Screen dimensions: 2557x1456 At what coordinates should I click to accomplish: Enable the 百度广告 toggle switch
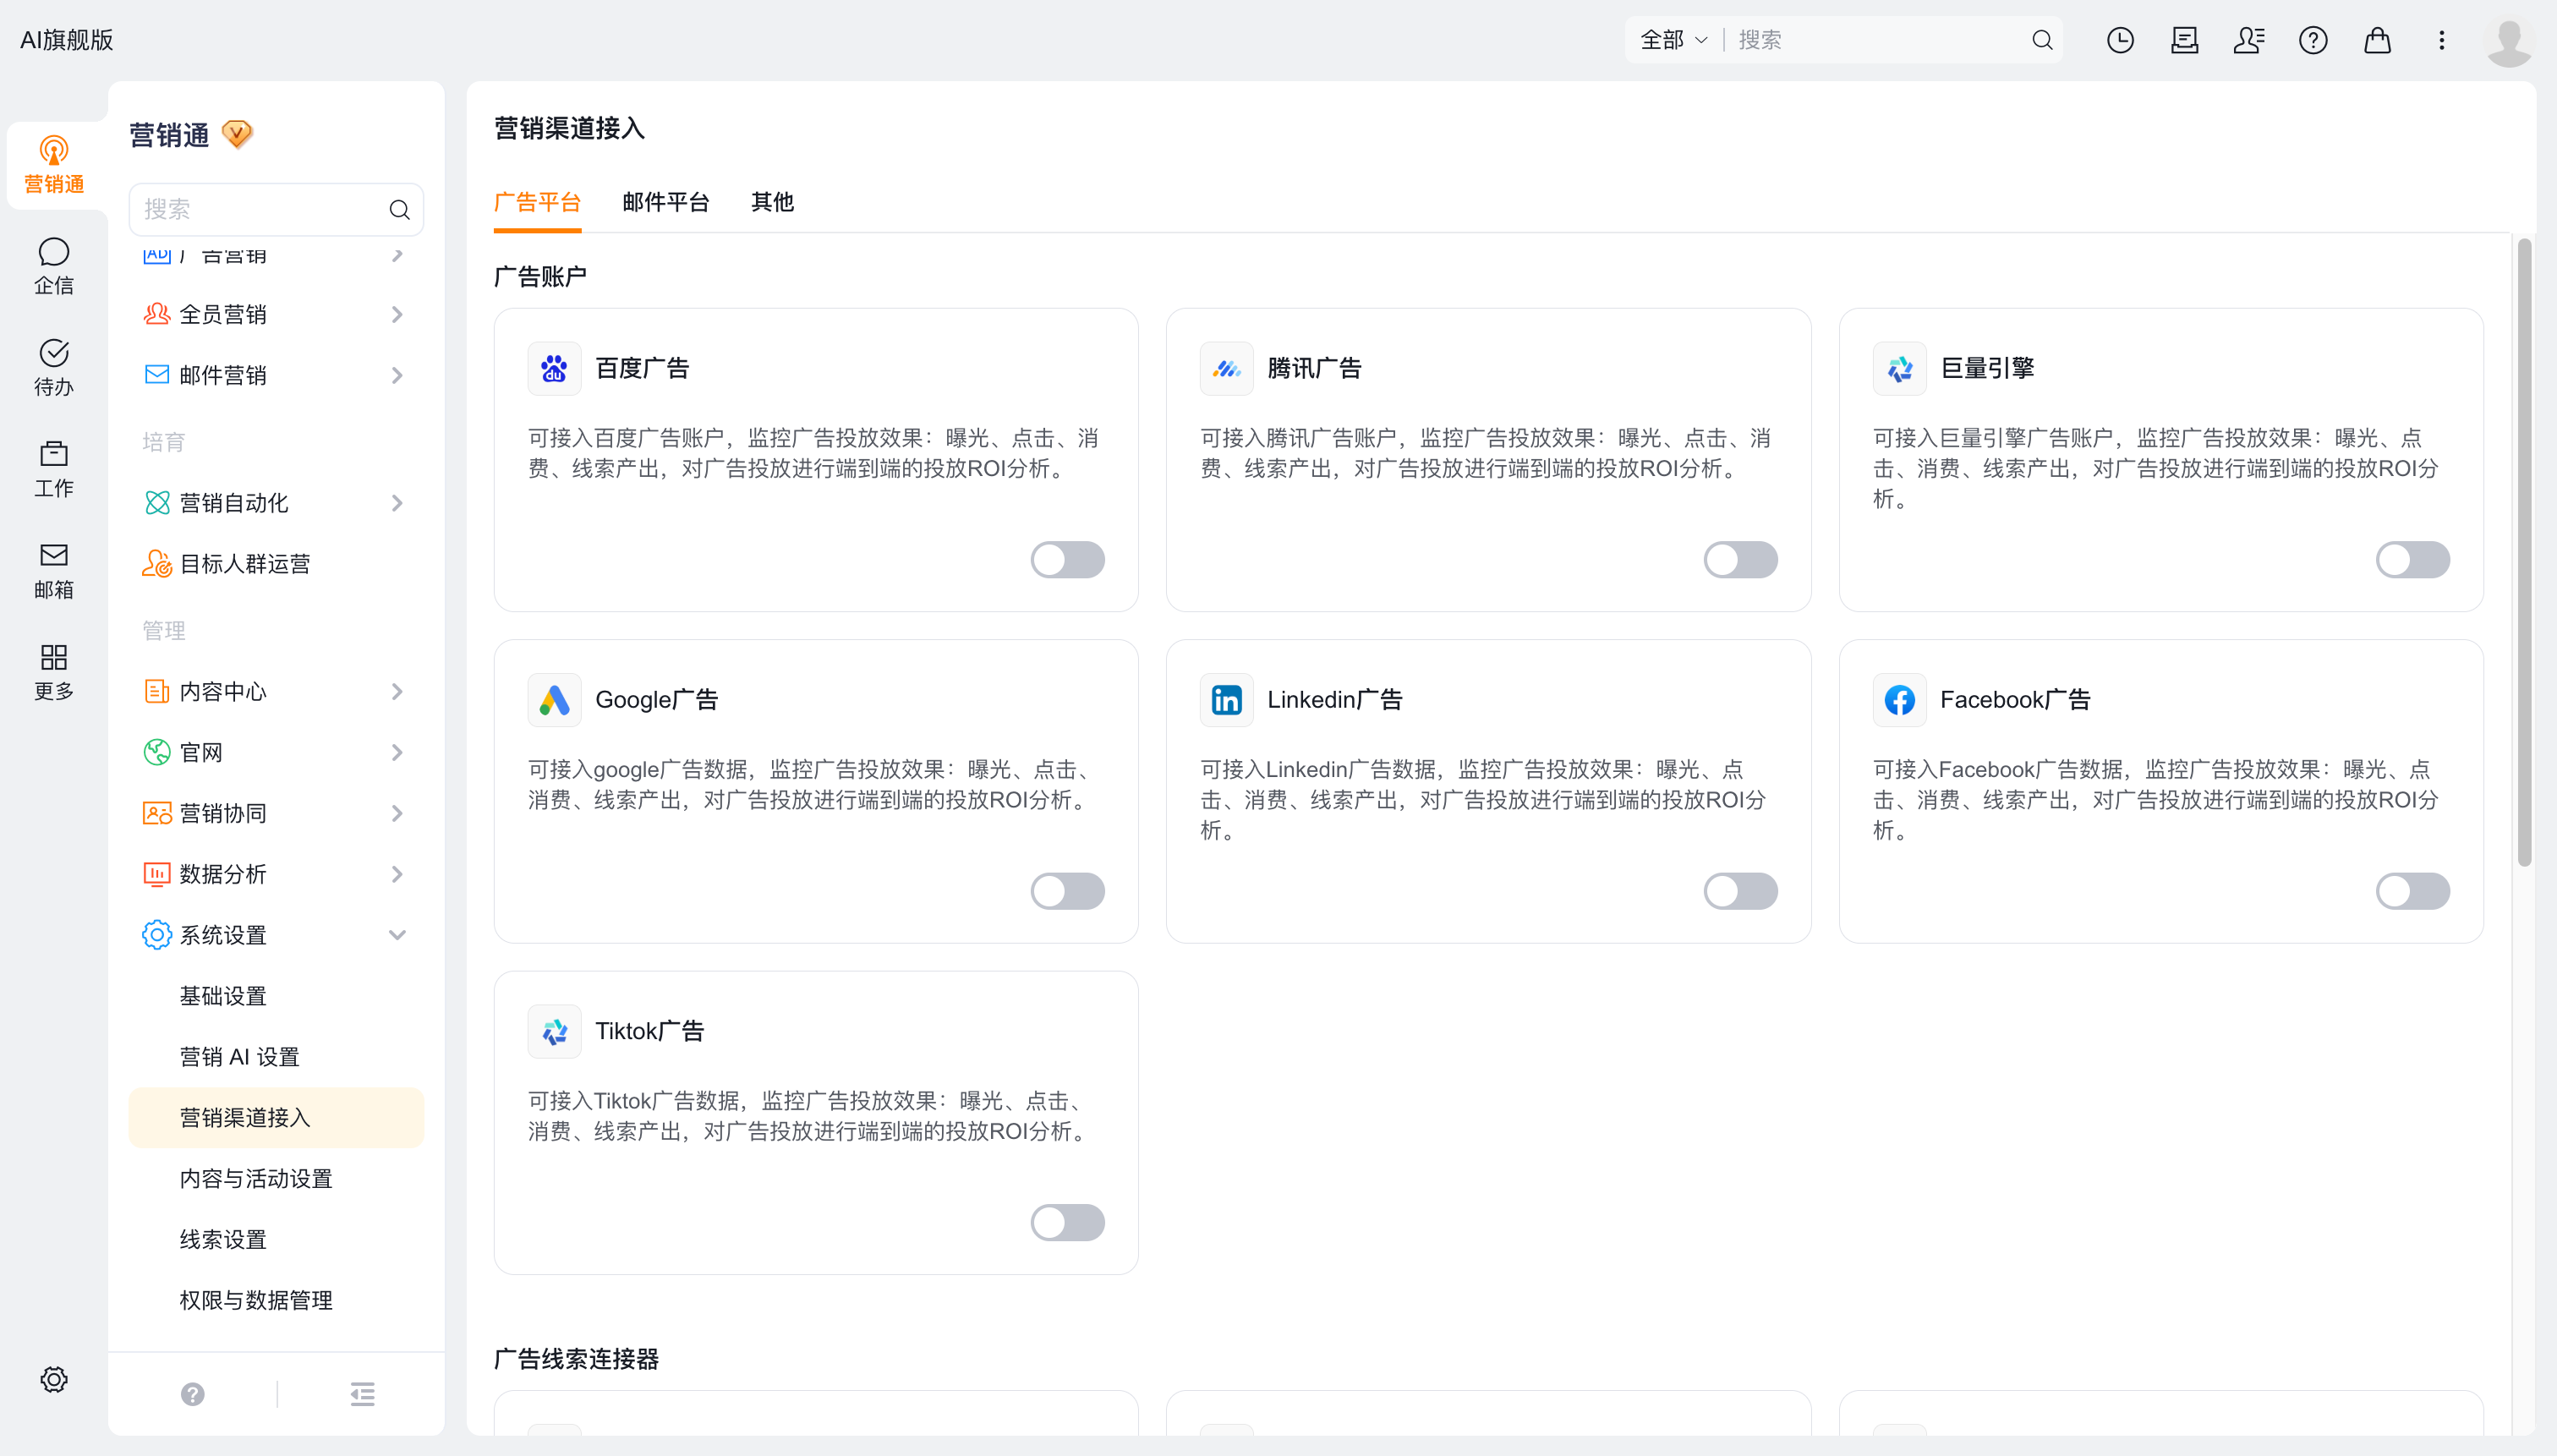point(1067,559)
